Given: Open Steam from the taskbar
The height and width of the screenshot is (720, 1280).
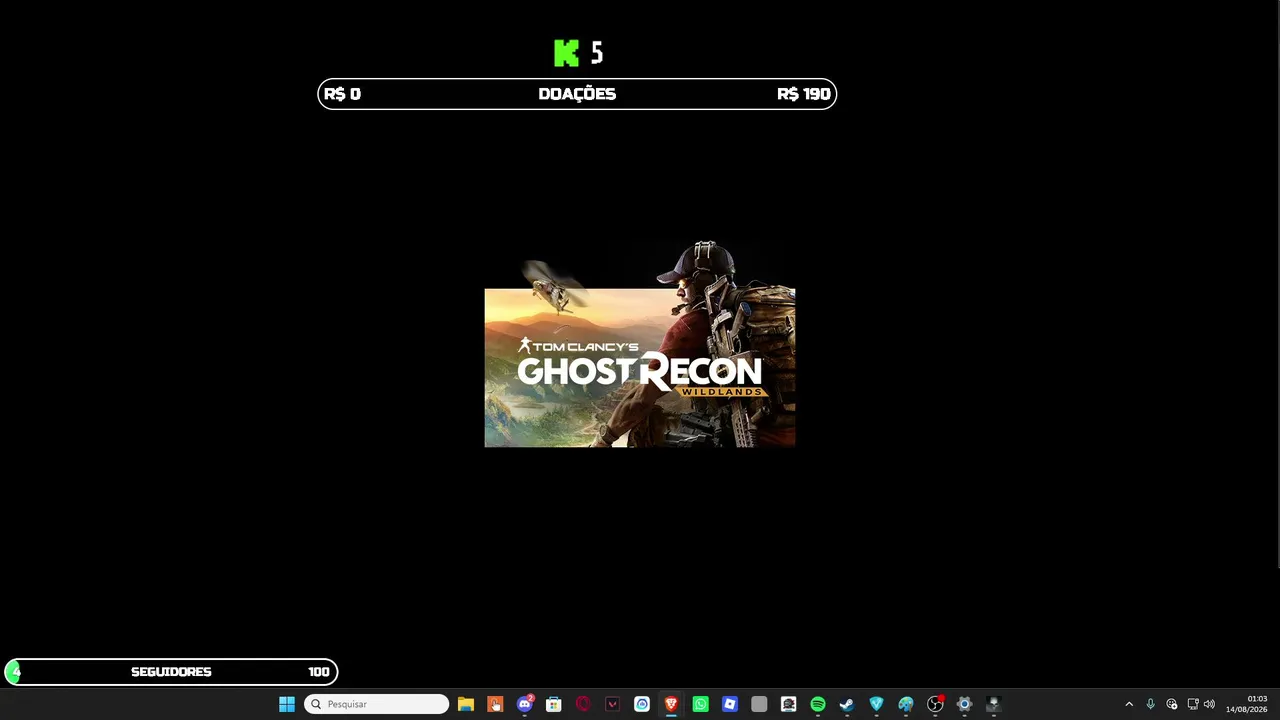Looking at the screenshot, I should pyautogui.click(x=847, y=704).
